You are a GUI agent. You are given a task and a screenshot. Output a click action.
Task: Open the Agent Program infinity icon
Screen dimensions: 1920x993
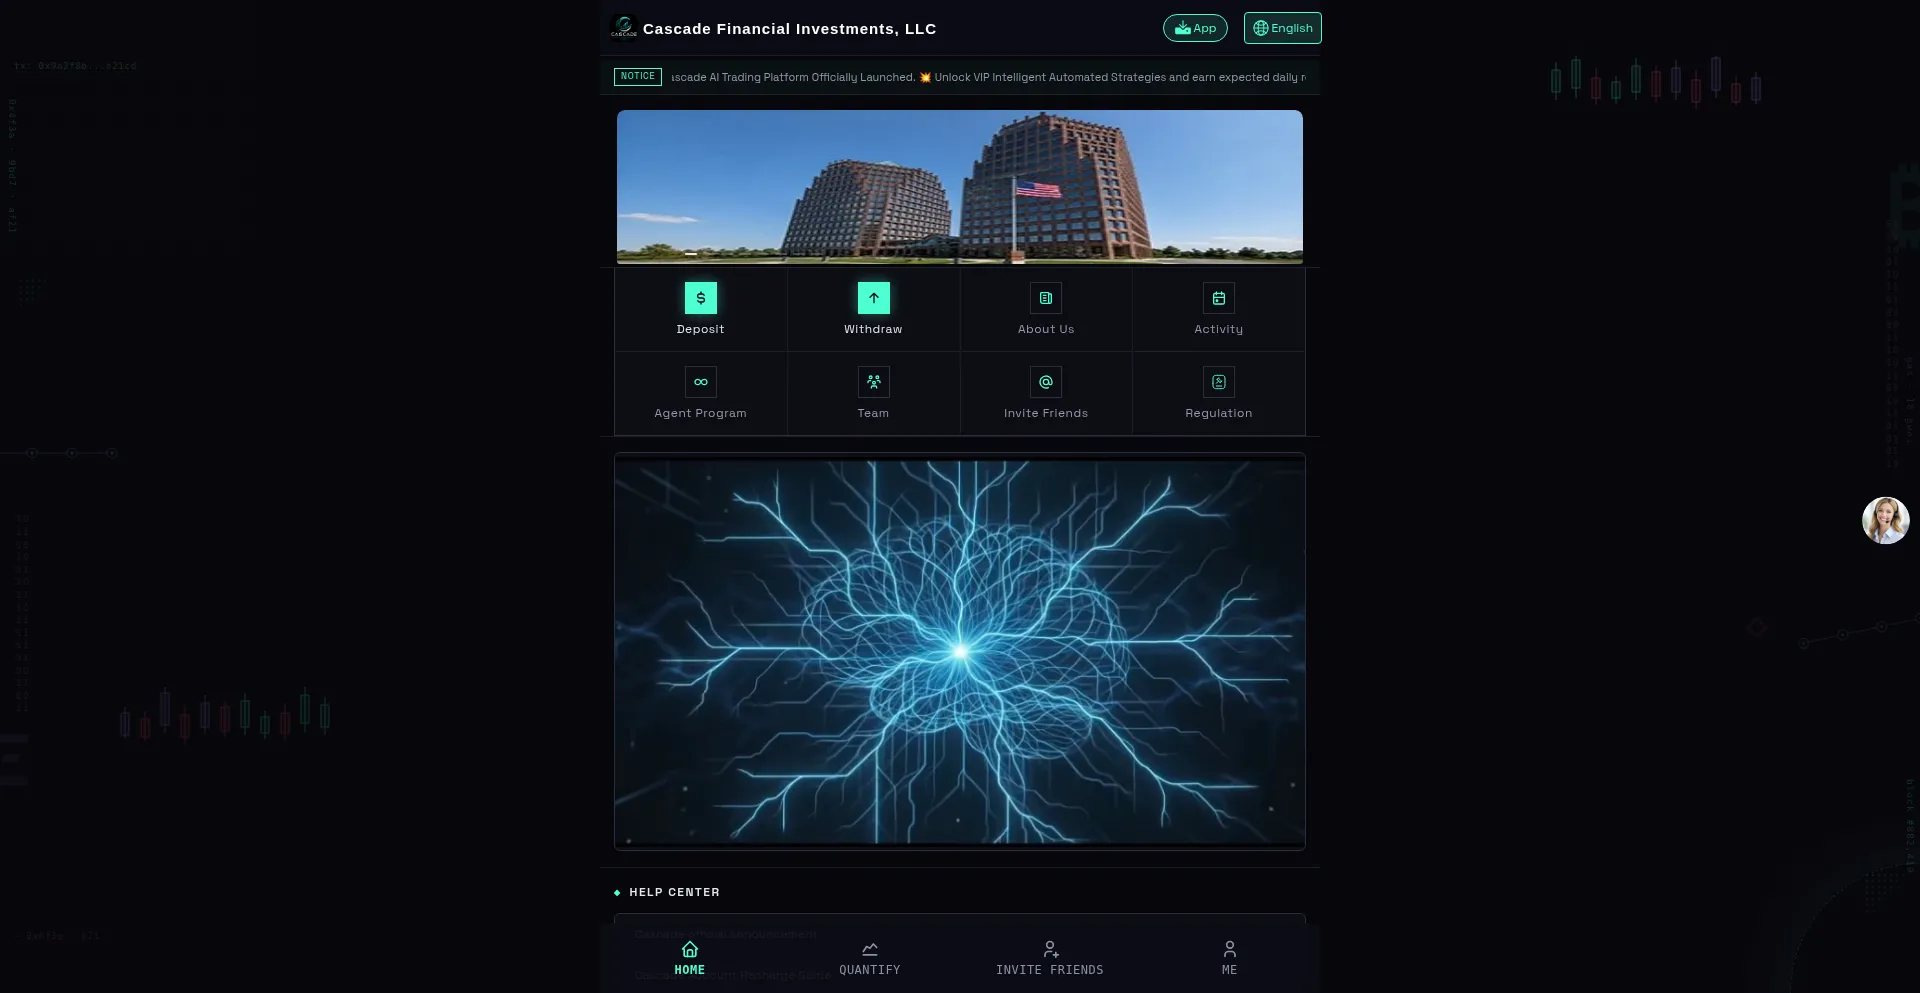700,382
